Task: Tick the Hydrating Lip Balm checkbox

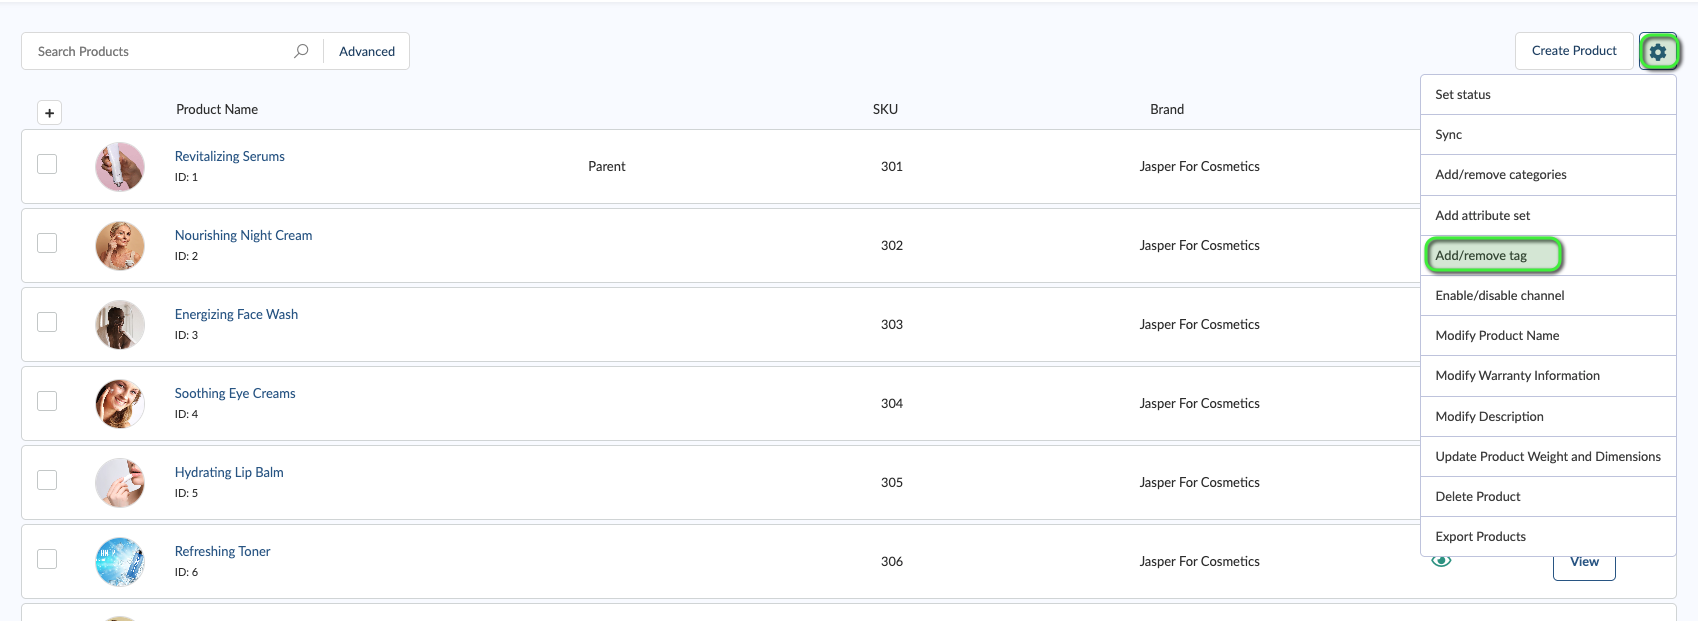Action: pos(47,480)
